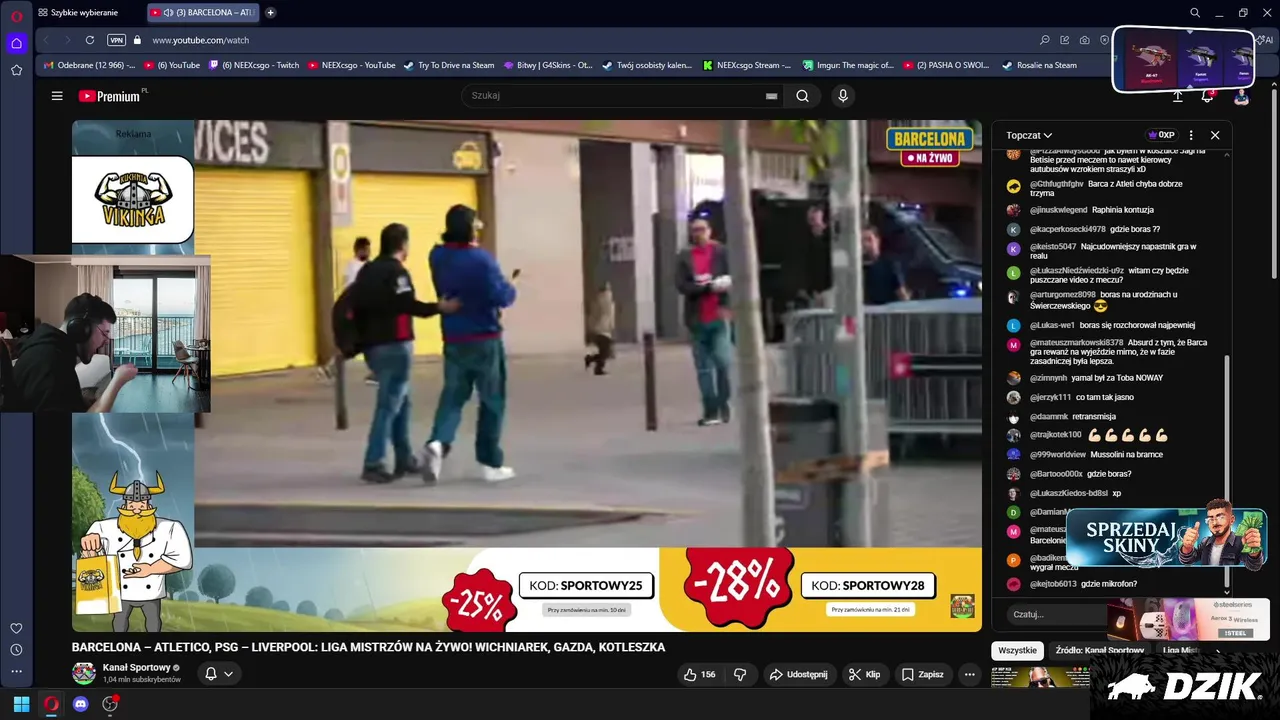Open Odebrane (12 966) bookmark

tap(88, 65)
